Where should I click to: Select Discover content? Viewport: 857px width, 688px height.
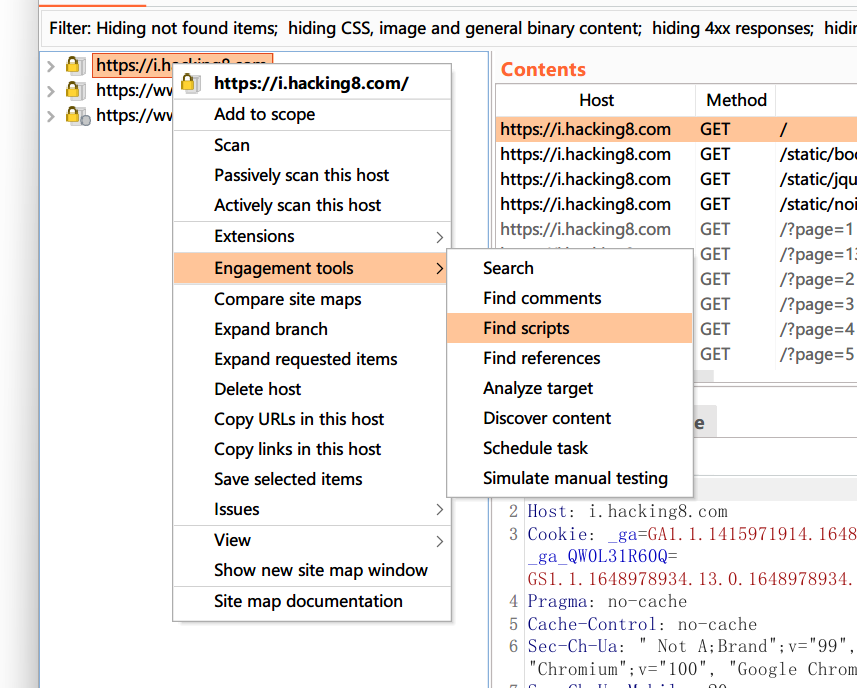(570, 419)
